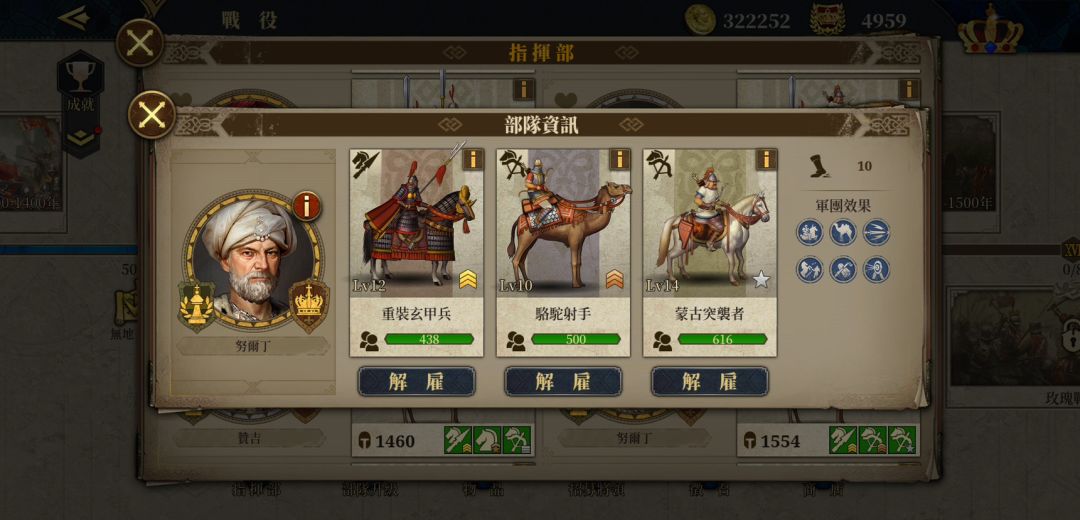1080x520 pixels.
Task: Select the 重裝玄甲兵 unit card
Action: click(417, 253)
